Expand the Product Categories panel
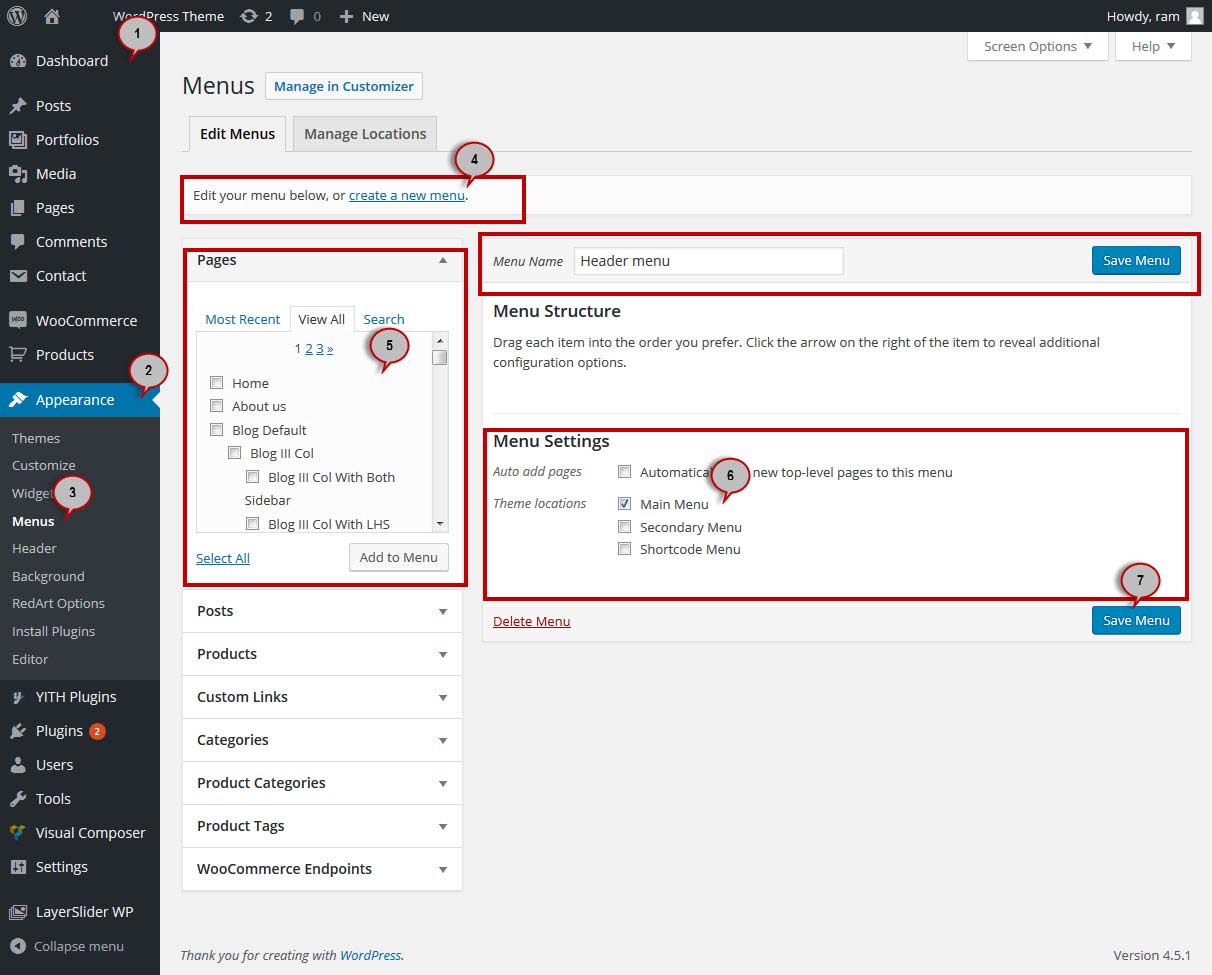The width and height of the screenshot is (1212, 975). point(443,783)
